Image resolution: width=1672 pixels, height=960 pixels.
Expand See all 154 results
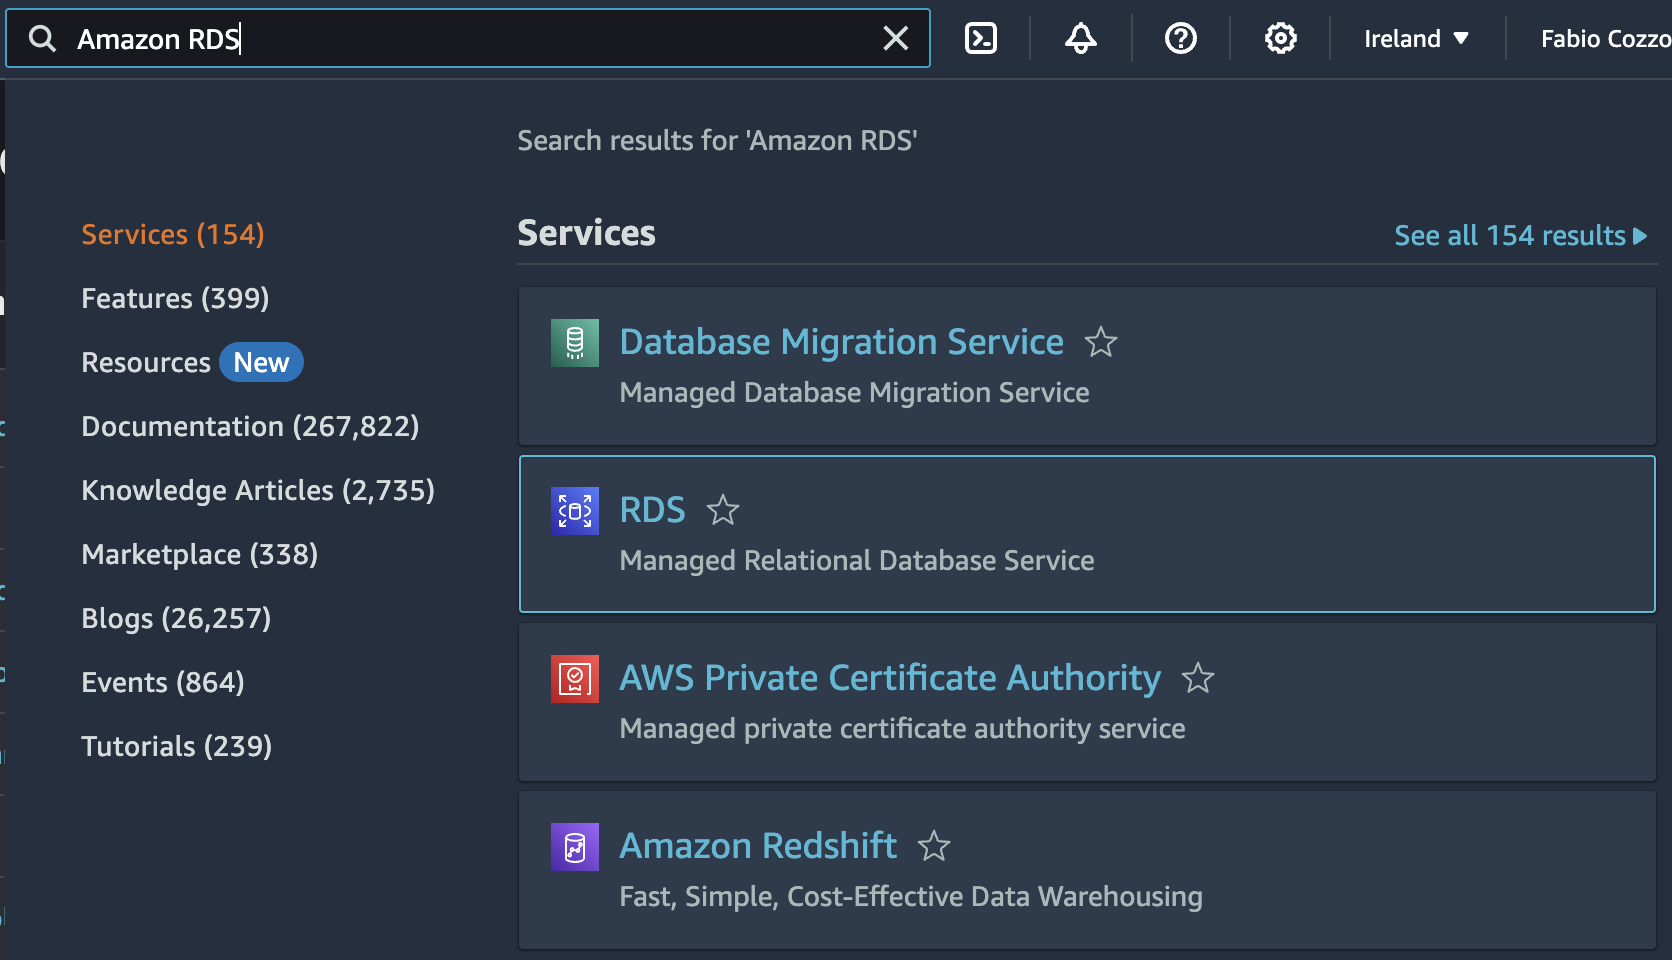coord(1520,236)
